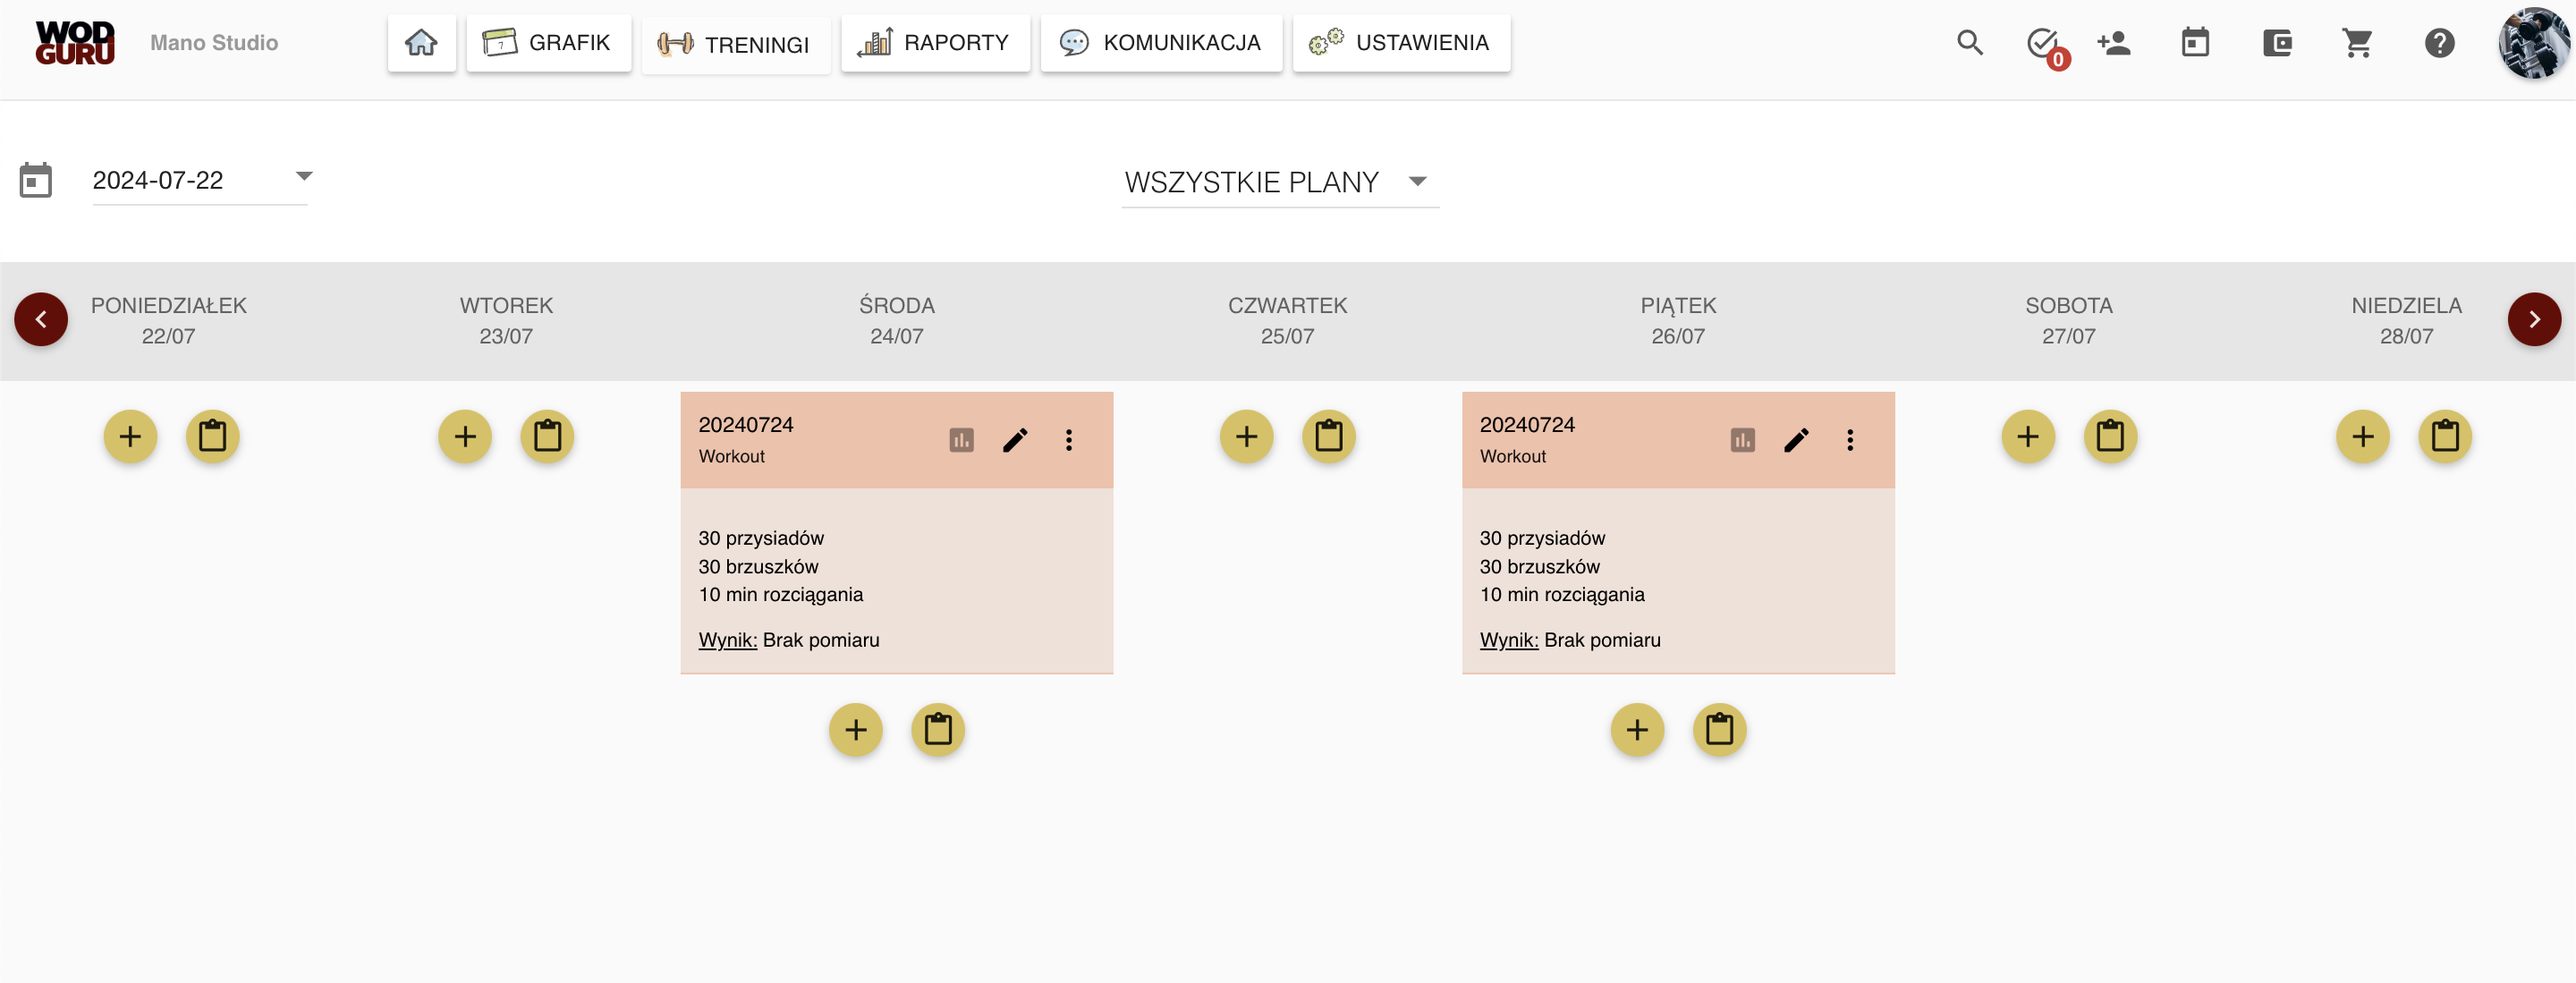Screen dimensions: 2576x983
Task: Go to next week with right arrow
Action: pyautogui.click(x=2534, y=319)
